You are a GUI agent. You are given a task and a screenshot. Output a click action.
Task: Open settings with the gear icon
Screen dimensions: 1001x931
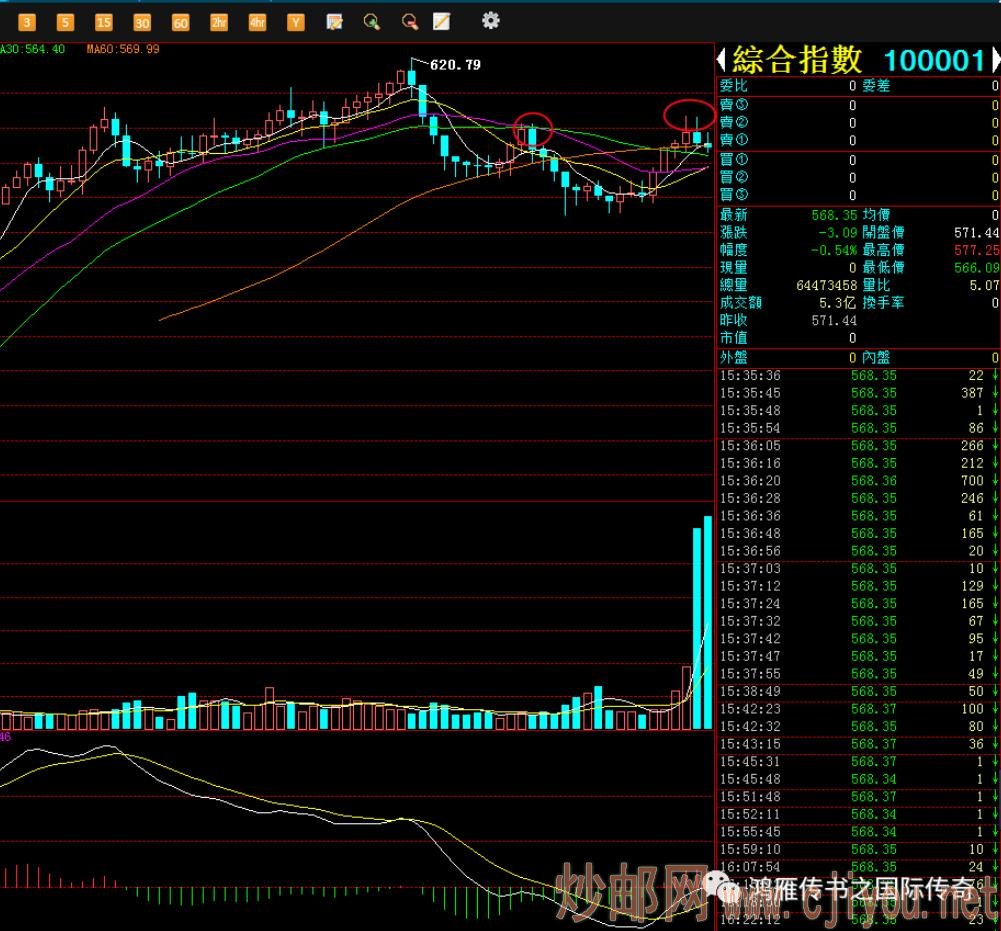(490, 20)
